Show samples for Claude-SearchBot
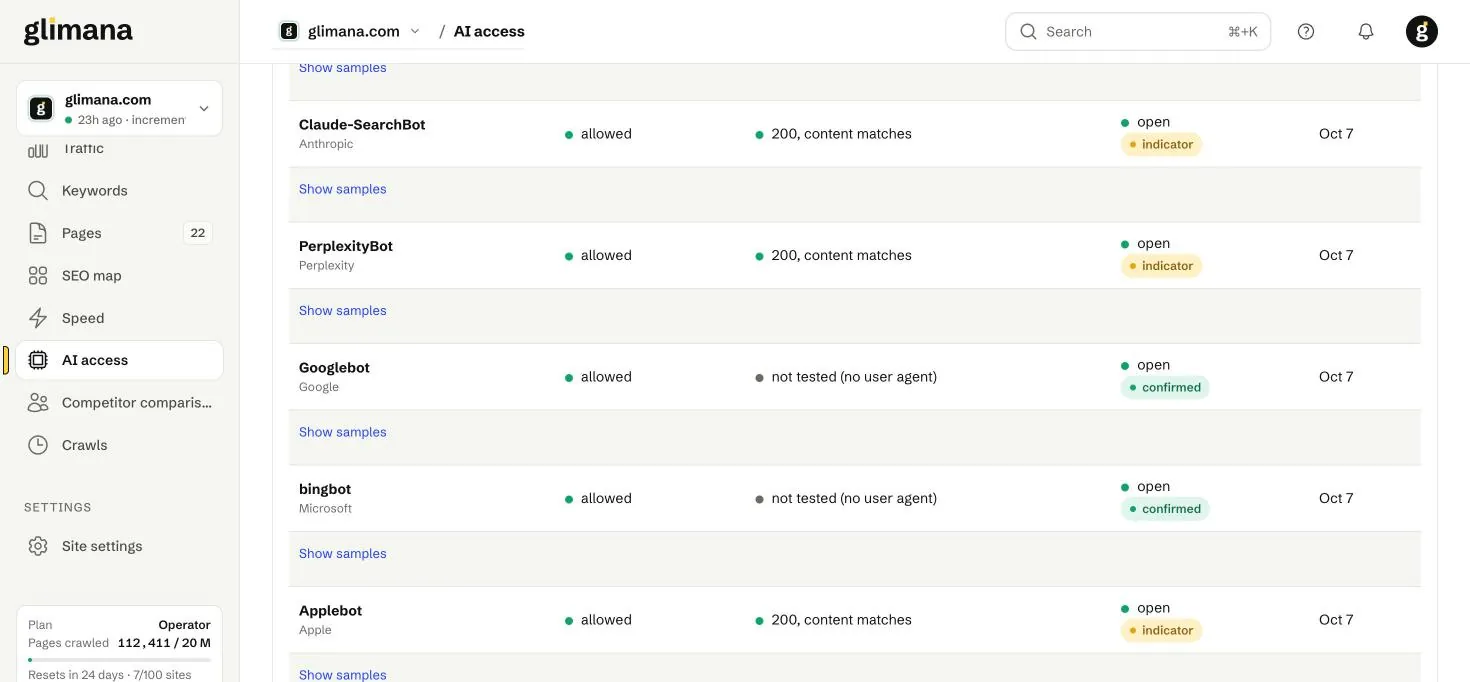The height and width of the screenshot is (682, 1470). [x=343, y=189]
